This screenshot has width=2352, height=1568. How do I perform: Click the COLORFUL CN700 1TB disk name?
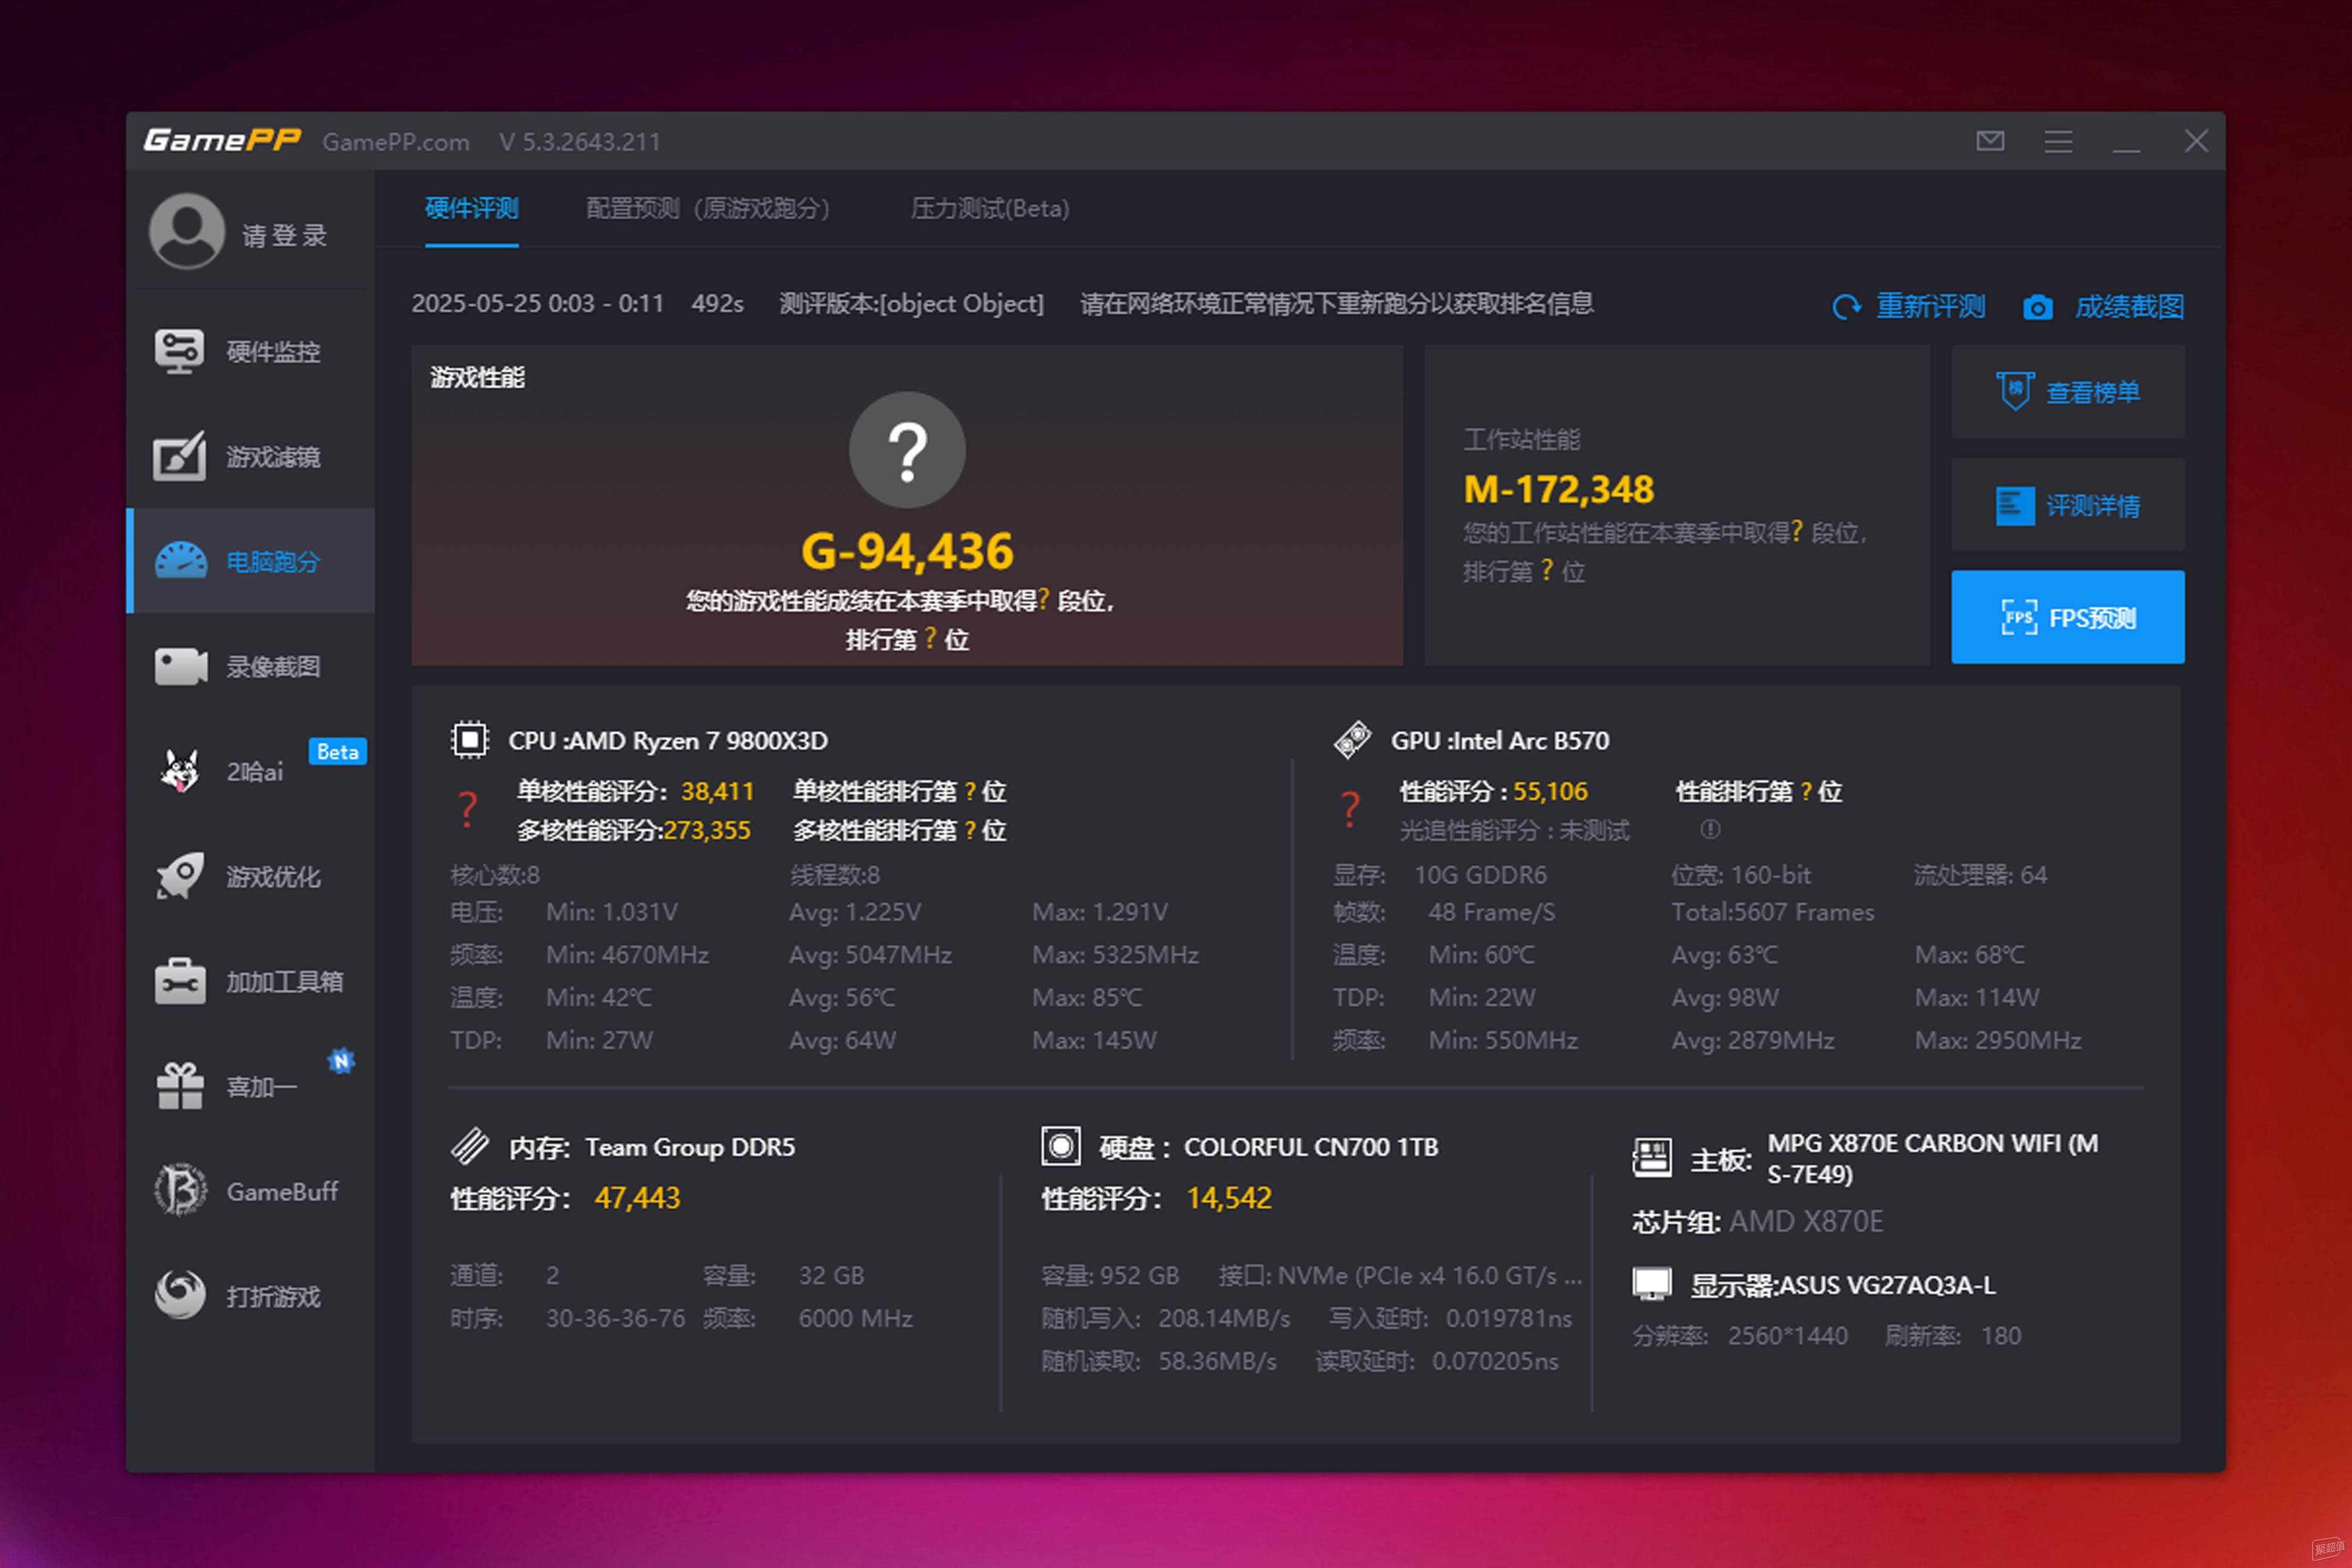point(1311,1147)
